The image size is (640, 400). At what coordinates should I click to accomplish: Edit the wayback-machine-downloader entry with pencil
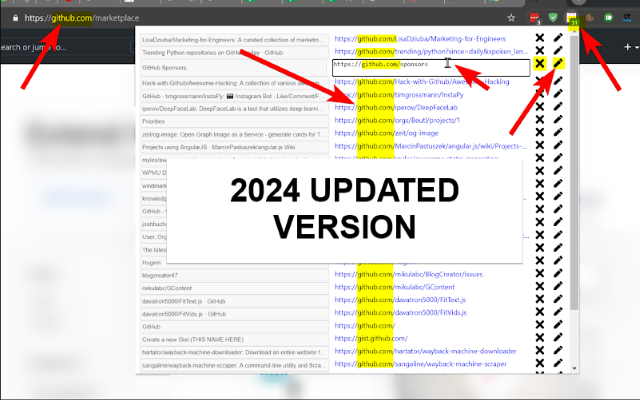(558, 351)
